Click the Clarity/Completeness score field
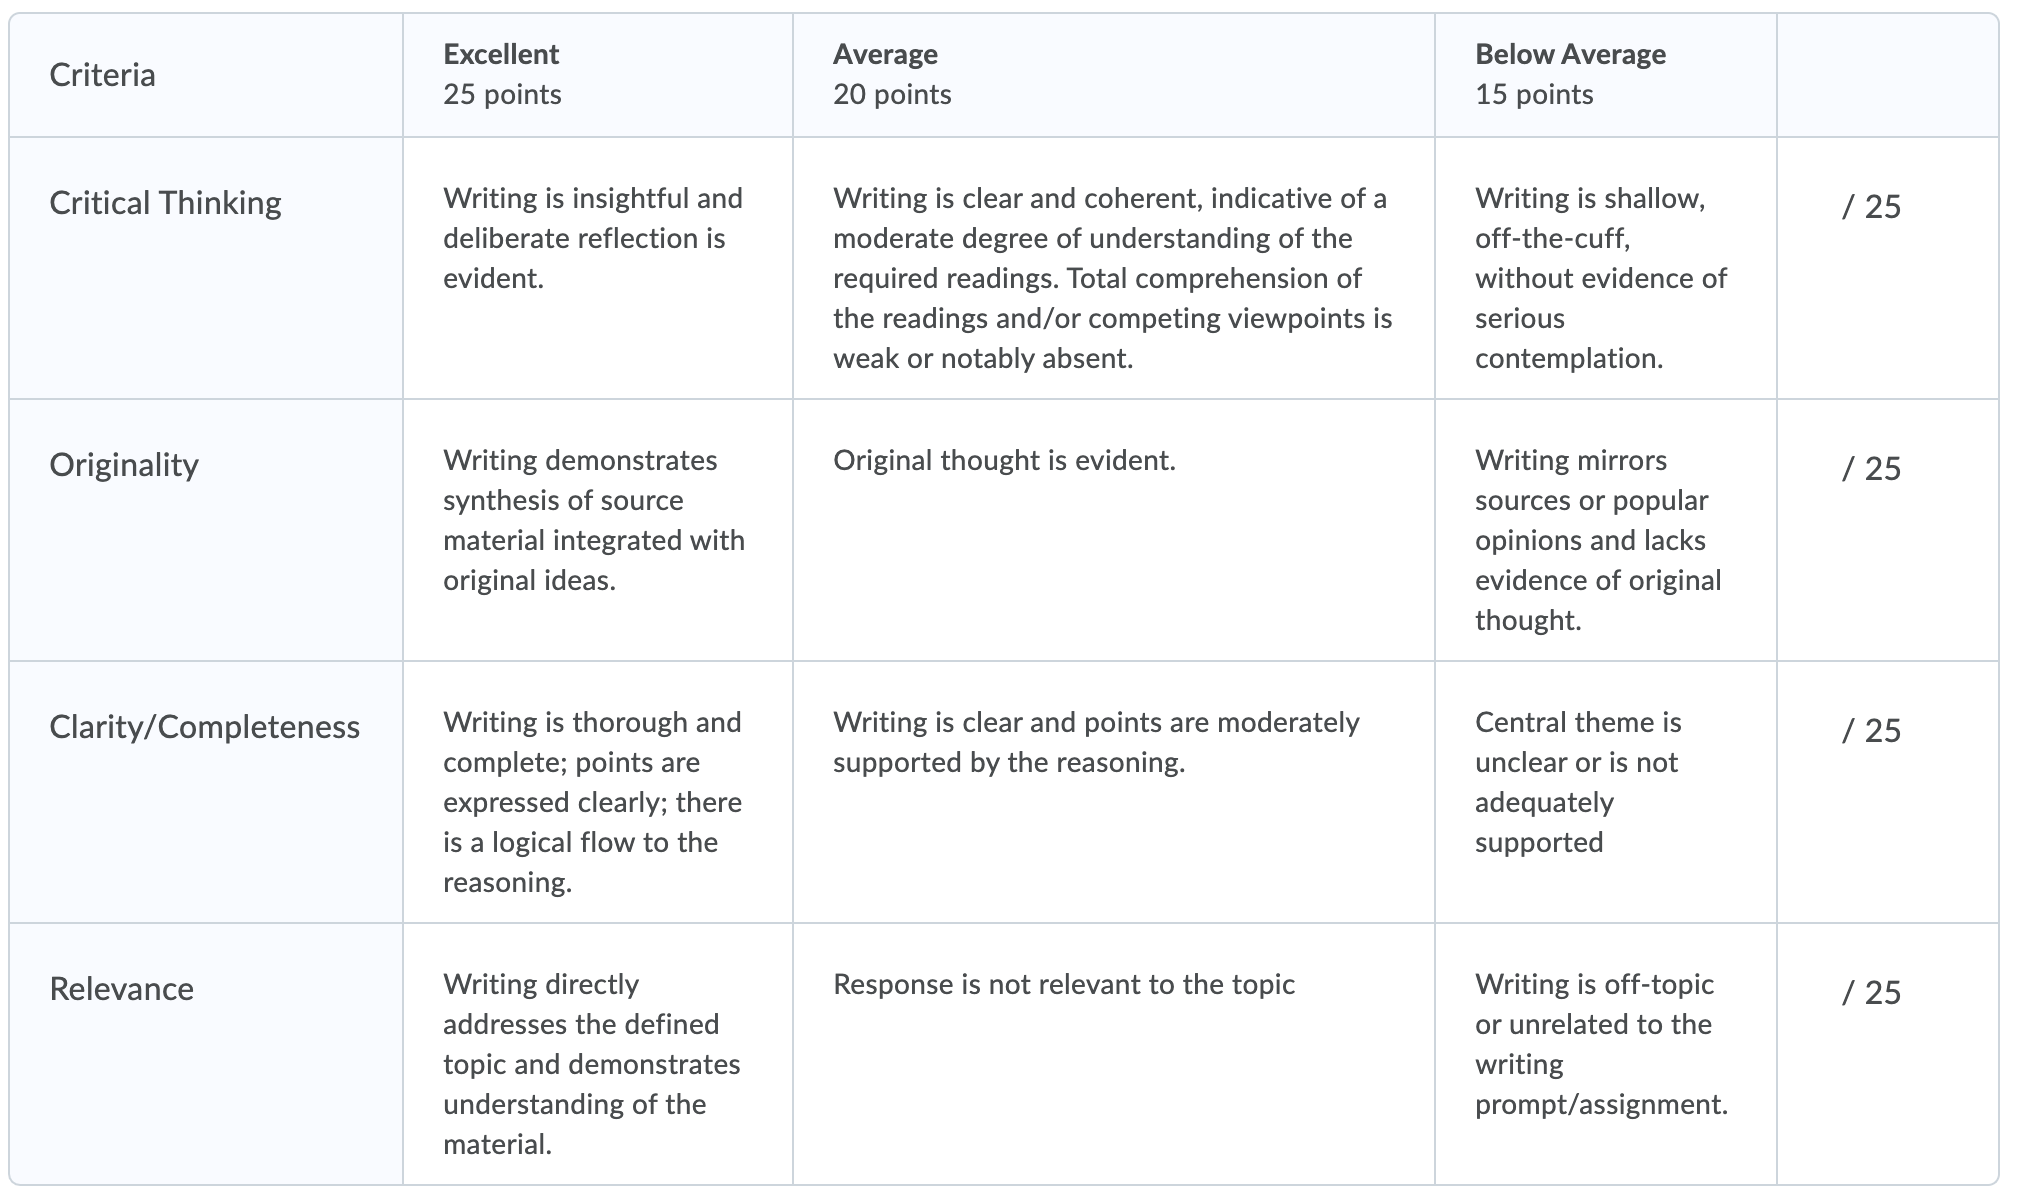 1871,730
